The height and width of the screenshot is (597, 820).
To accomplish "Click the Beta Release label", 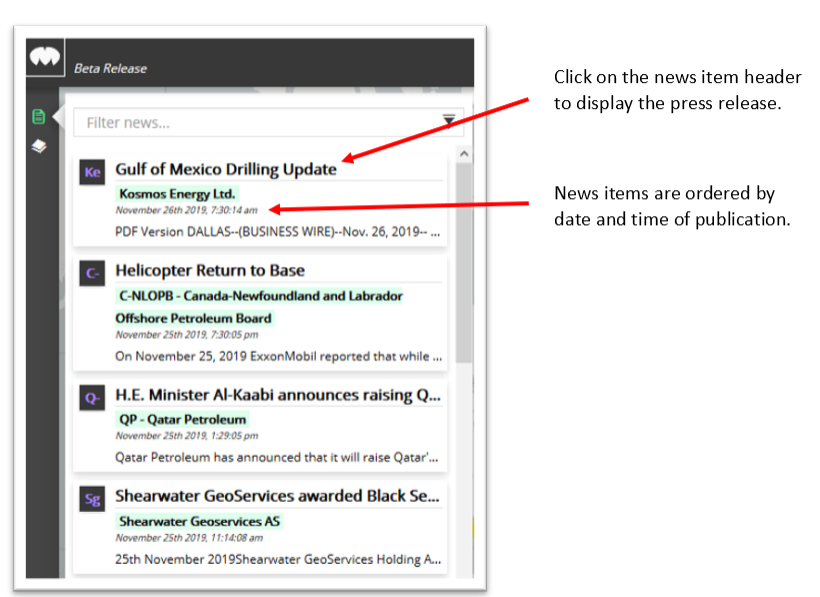I will 110,68.
